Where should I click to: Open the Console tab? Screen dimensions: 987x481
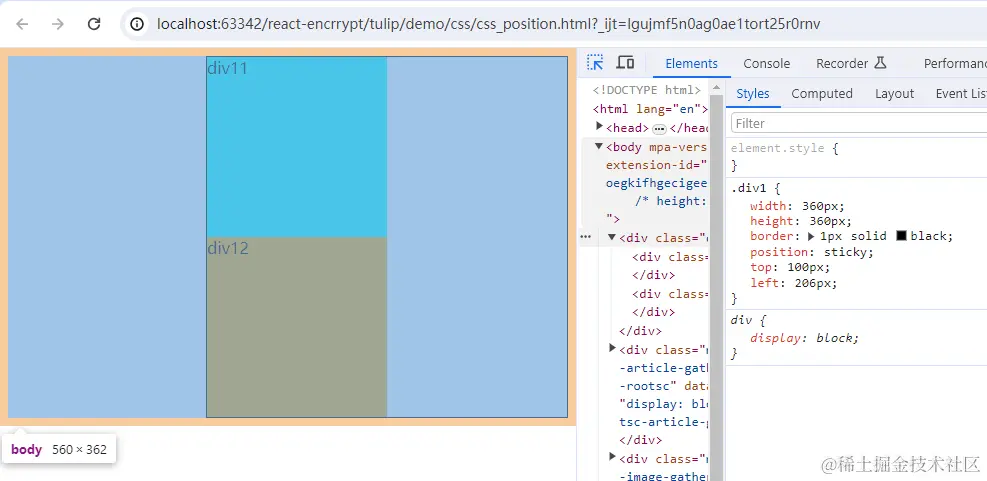pos(766,64)
